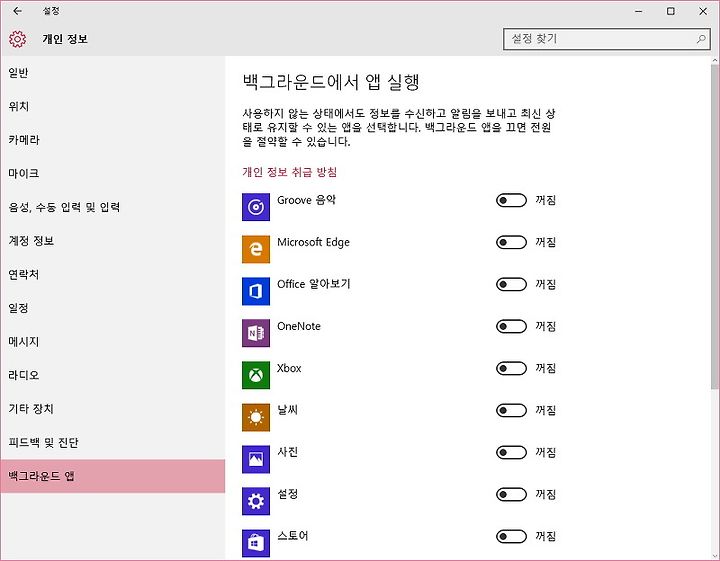720x561 pixels.
Task: Select 카메라 in the sidebar
Action: point(112,140)
